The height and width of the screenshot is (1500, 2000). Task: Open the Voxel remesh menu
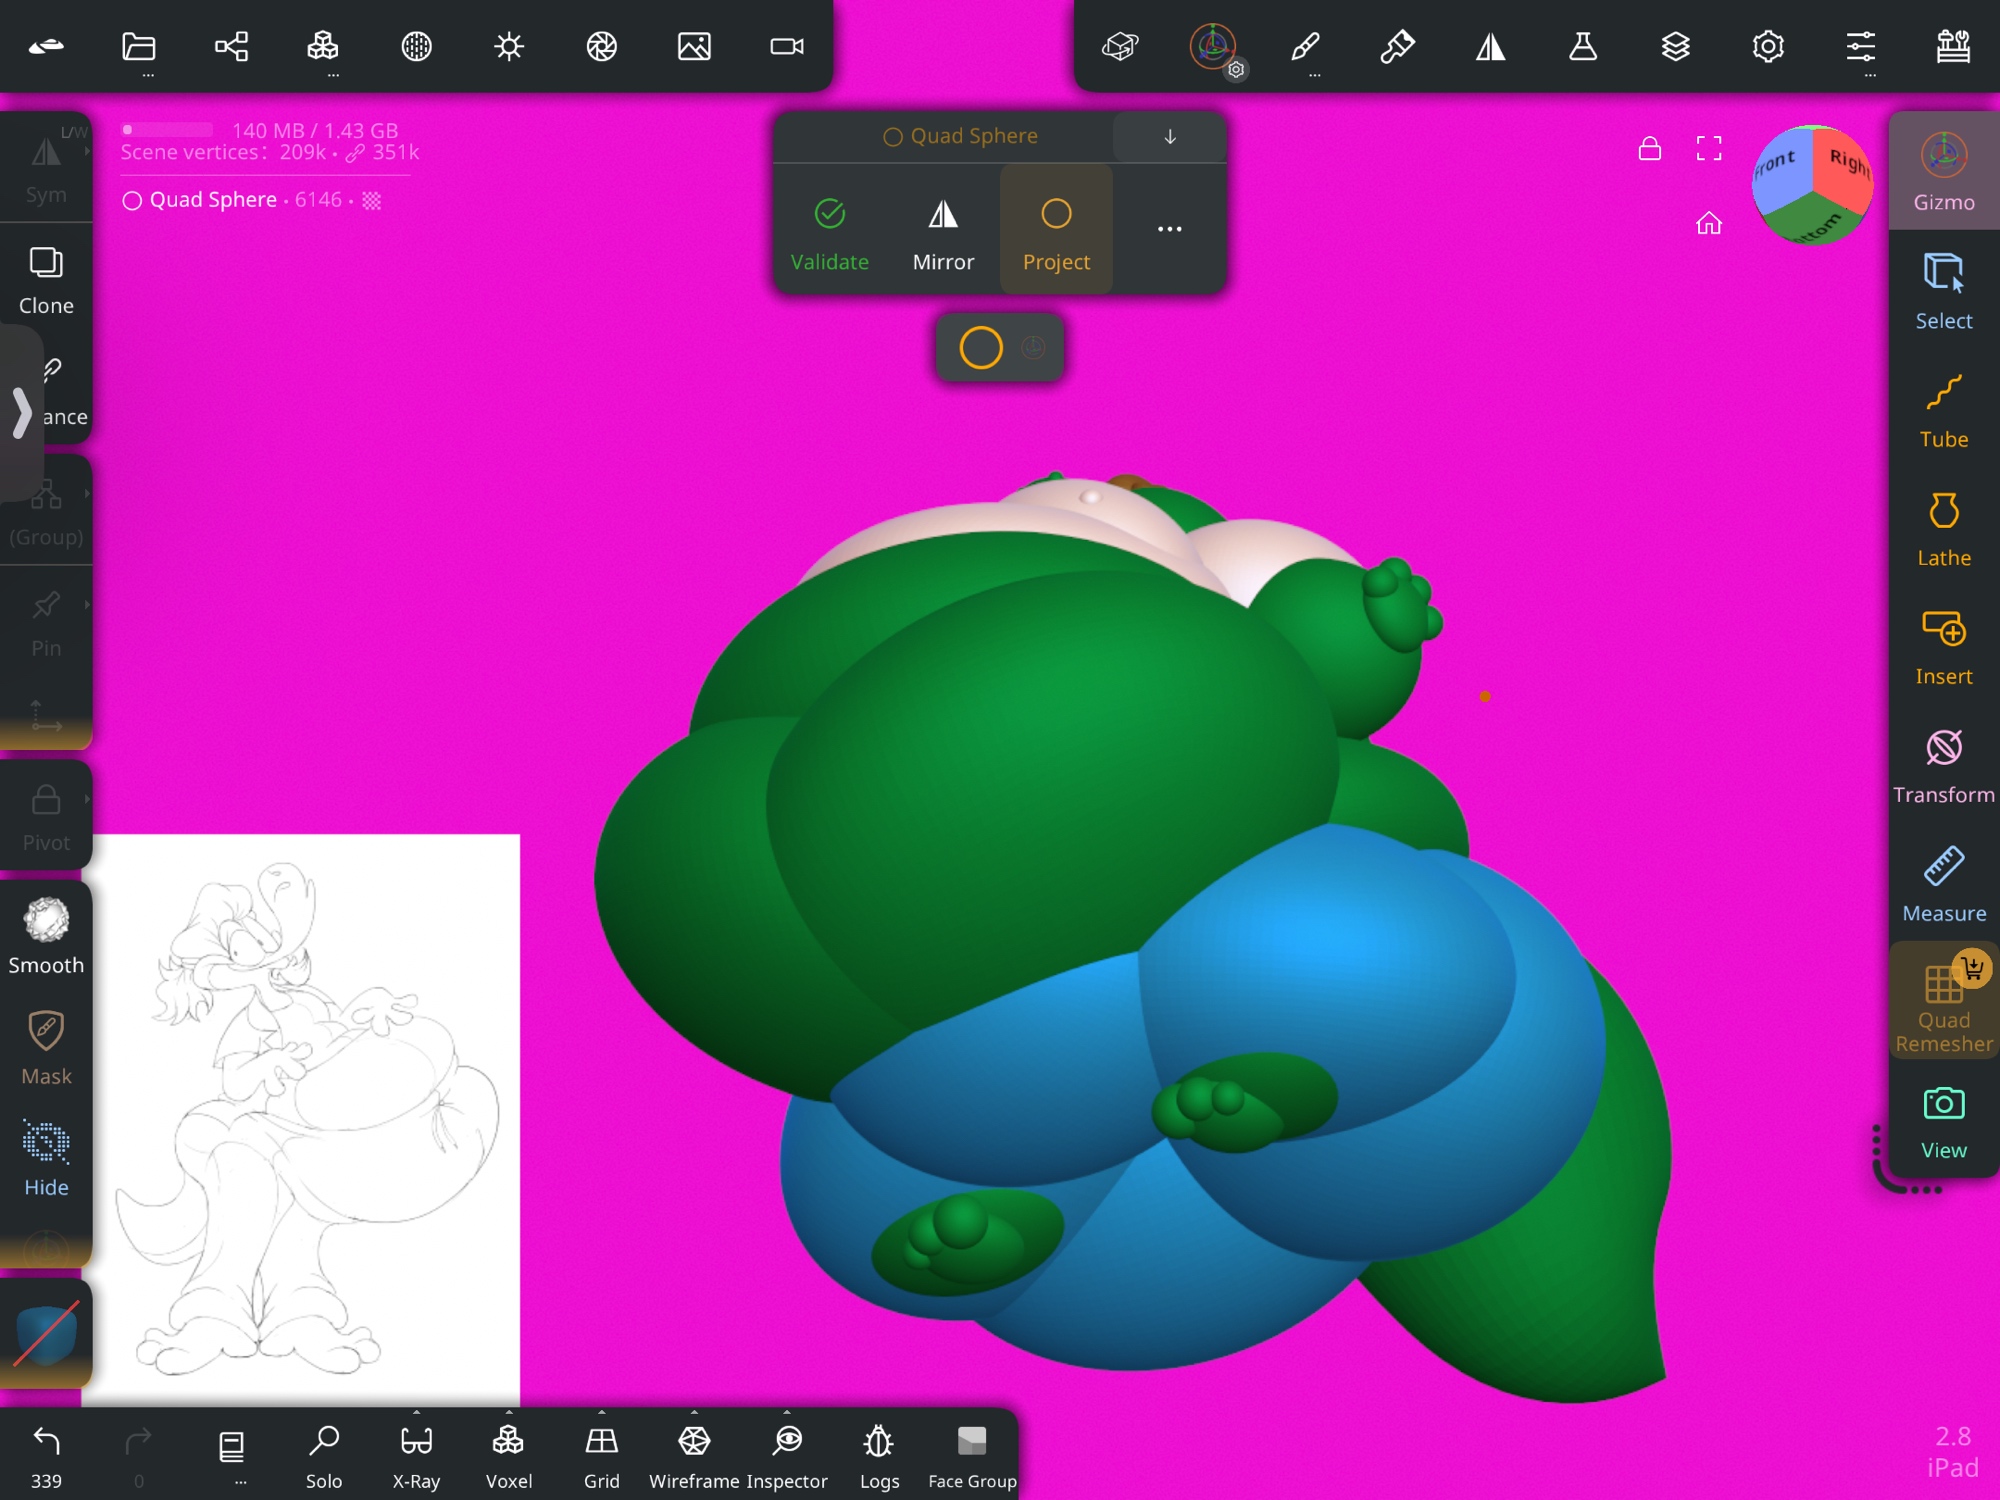coord(508,1452)
